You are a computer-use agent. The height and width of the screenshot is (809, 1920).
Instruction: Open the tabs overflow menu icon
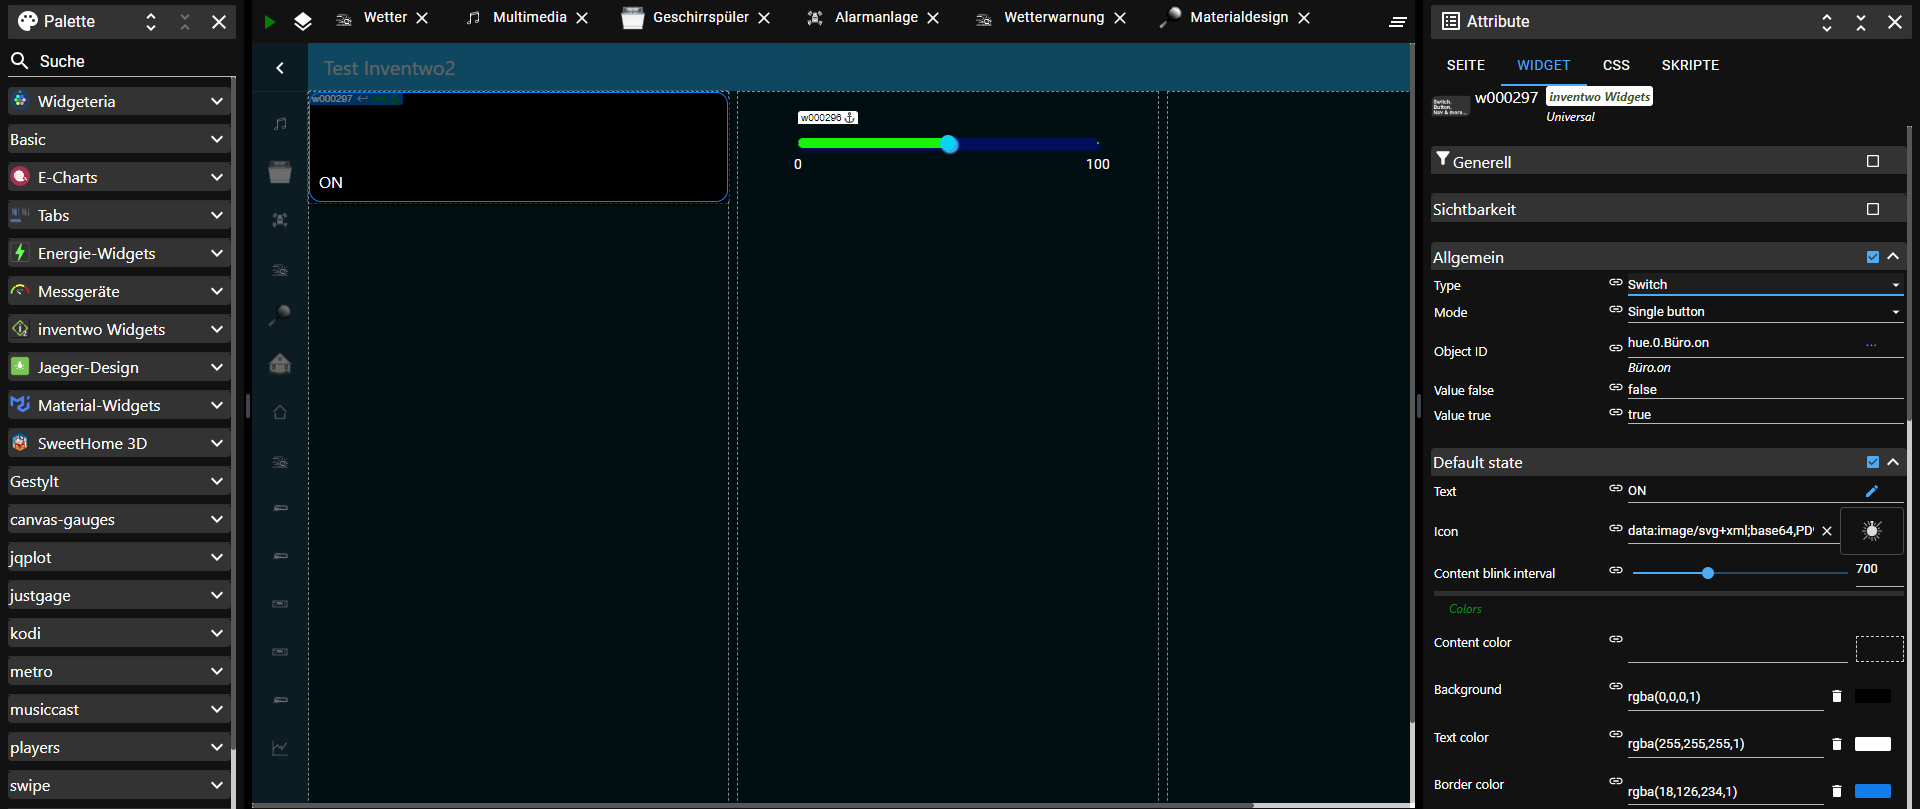pyautogui.click(x=1398, y=21)
